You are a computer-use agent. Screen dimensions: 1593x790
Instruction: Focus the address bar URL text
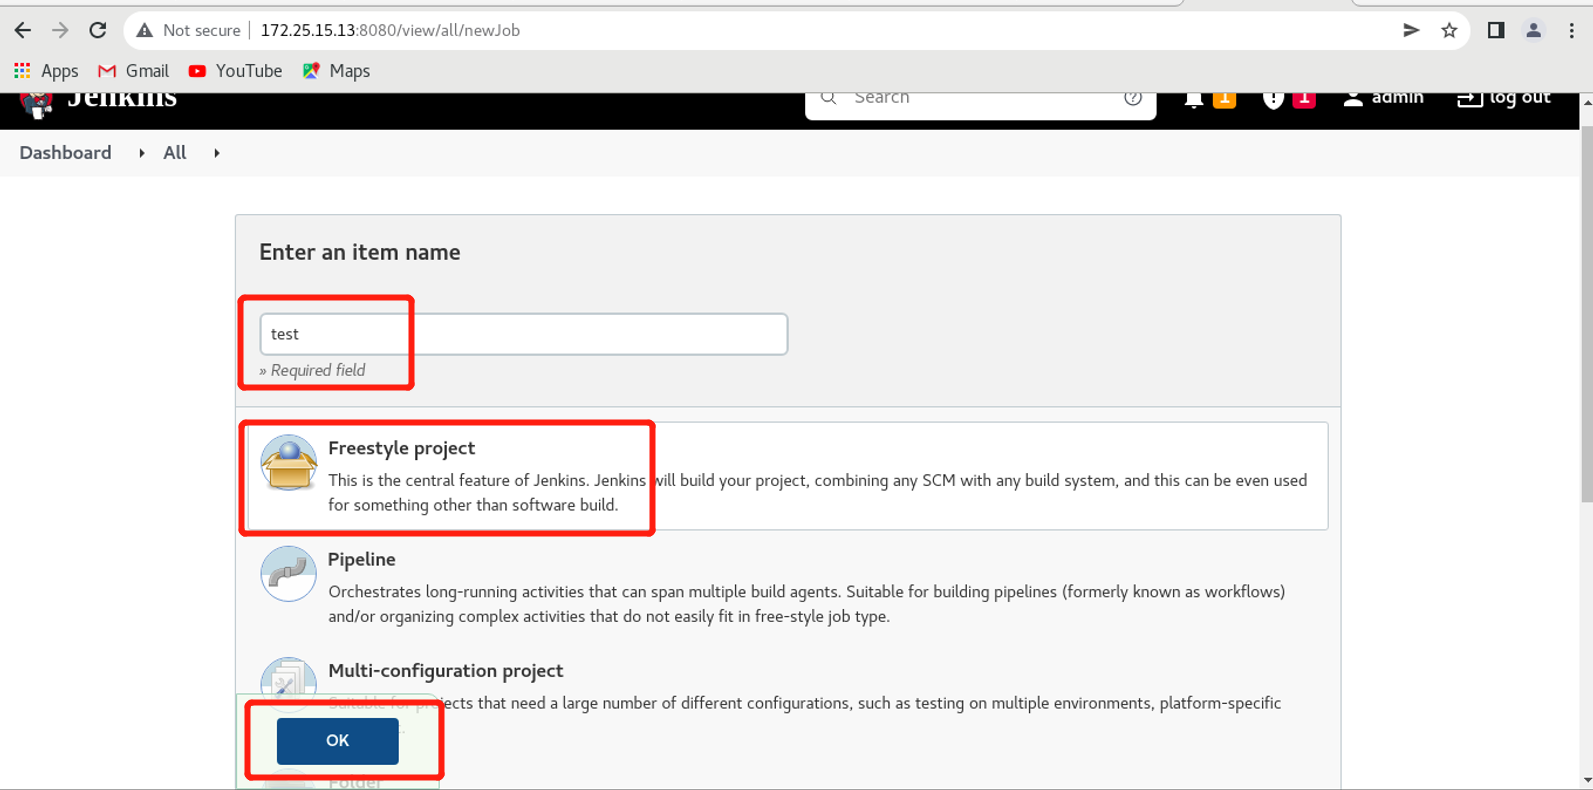[390, 30]
